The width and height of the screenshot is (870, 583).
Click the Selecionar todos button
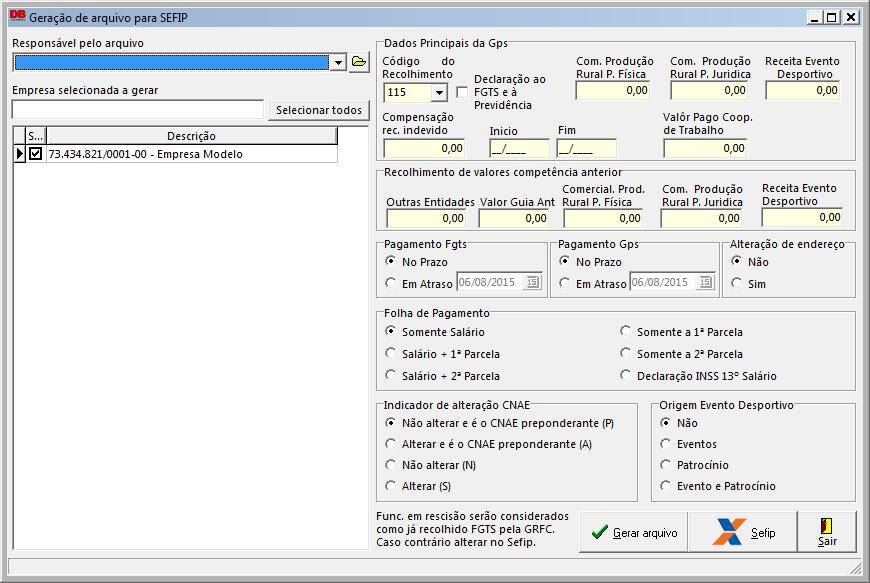318,110
